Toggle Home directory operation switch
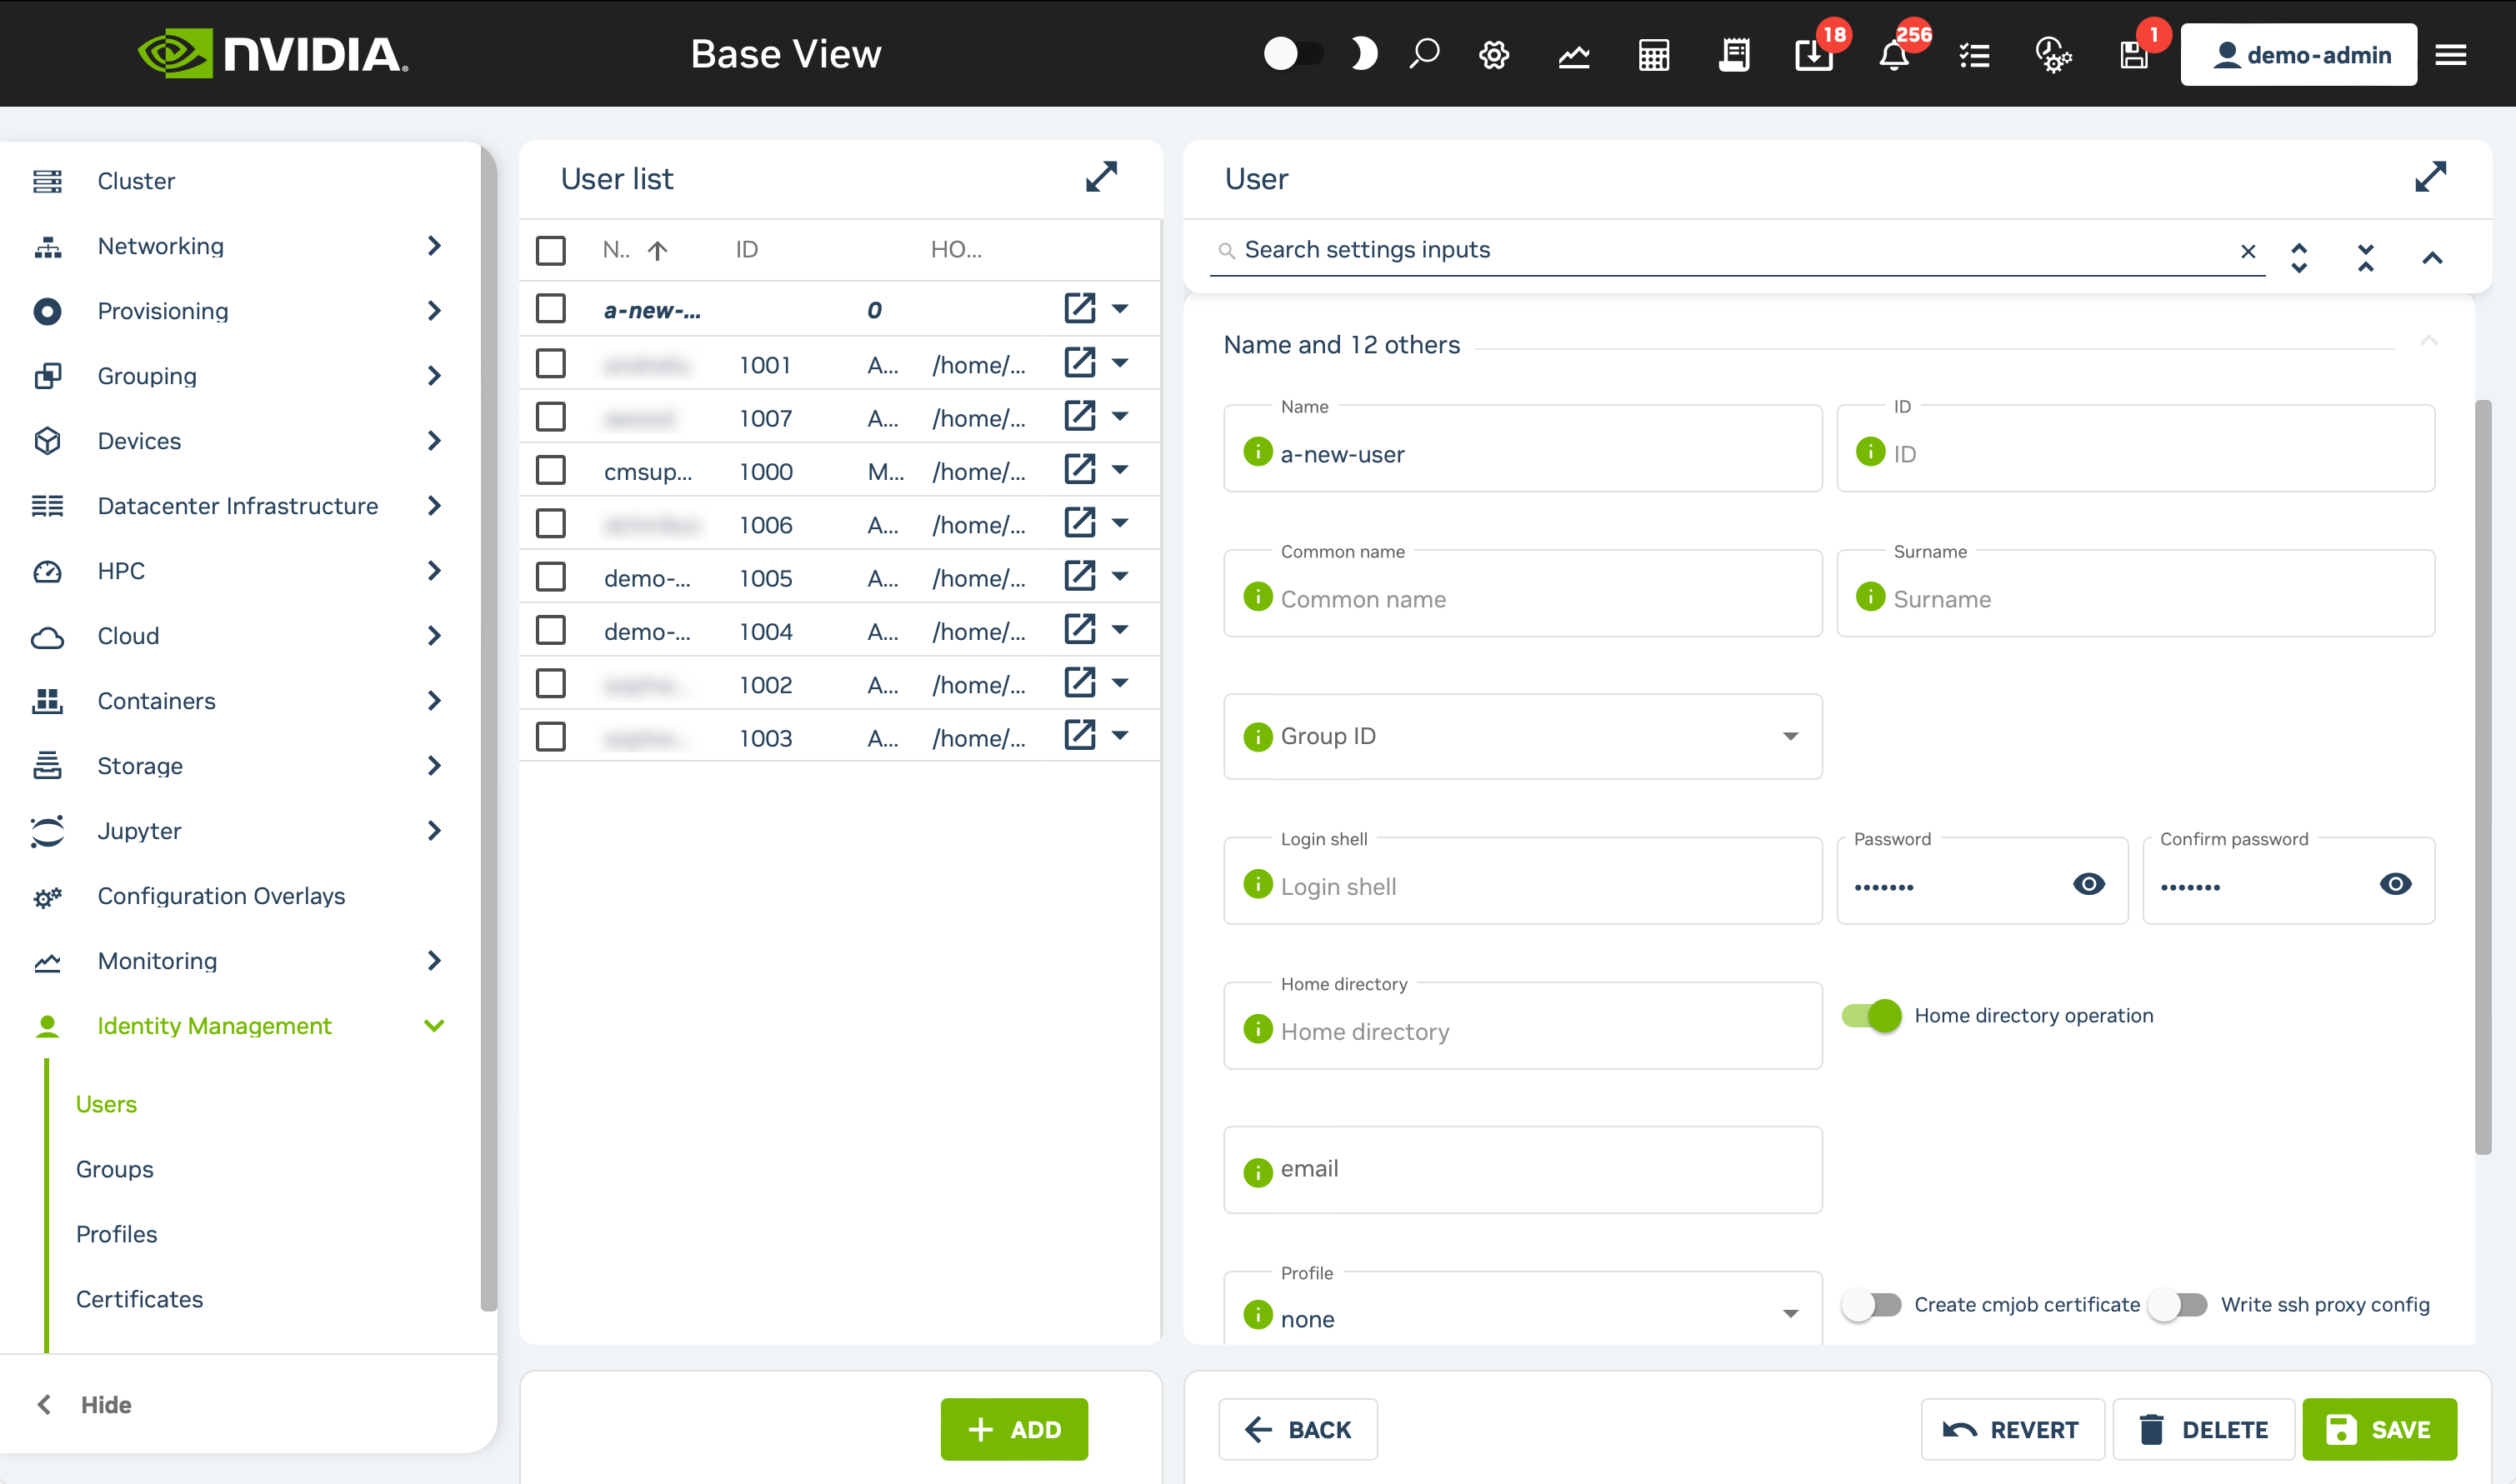 1872,1015
